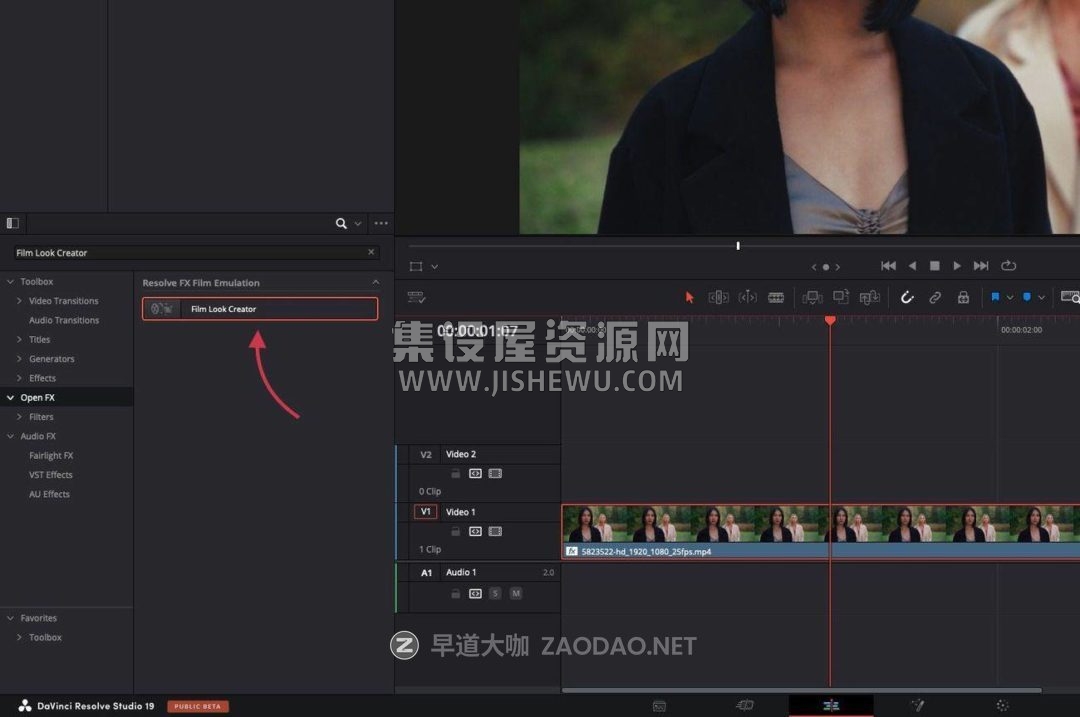Lock the Video 2 track
The width and height of the screenshot is (1080, 717).
[x=455, y=473]
